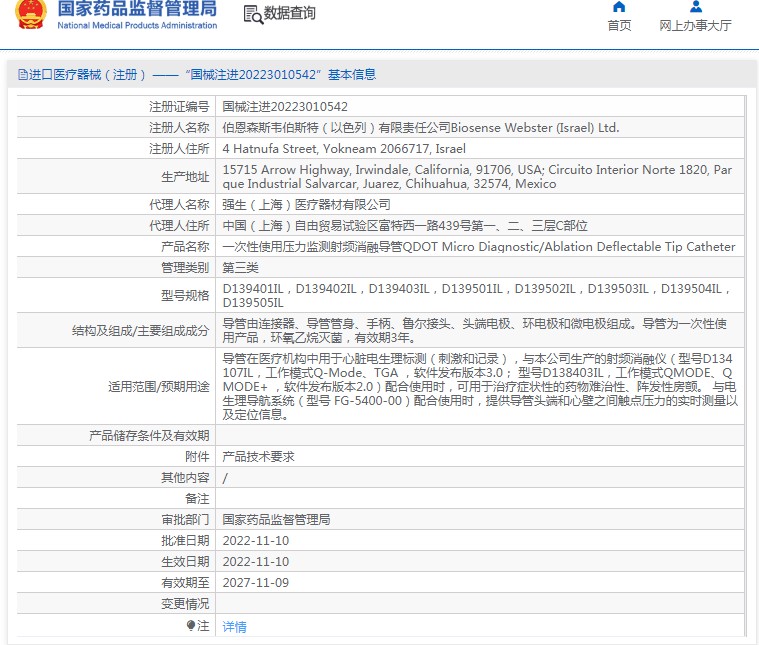Click the 适用范围/预期用途 label
The width and height of the screenshot is (759, 645).
159,386
